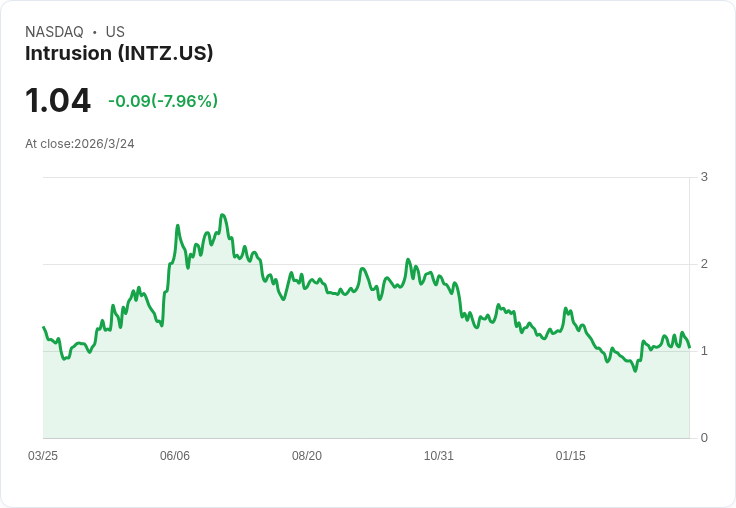
Task: Click the y-axis value 0
Action: [704, 438]
